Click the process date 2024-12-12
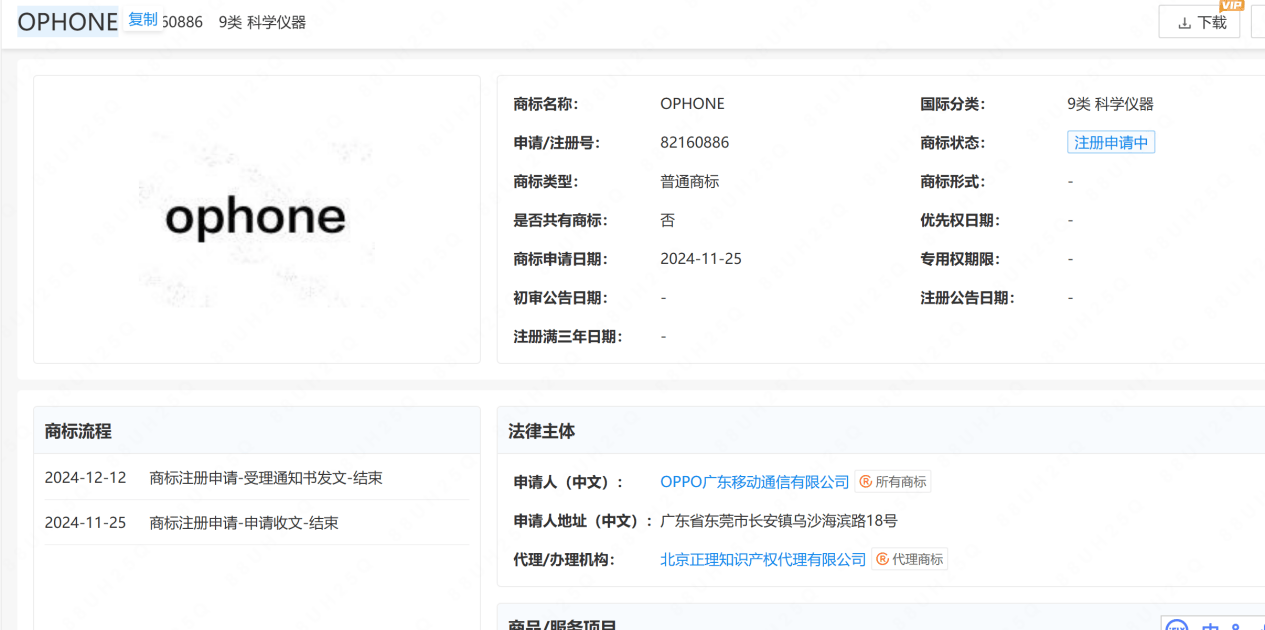This screenshot has height=630, width=1265. click(85, 478)
